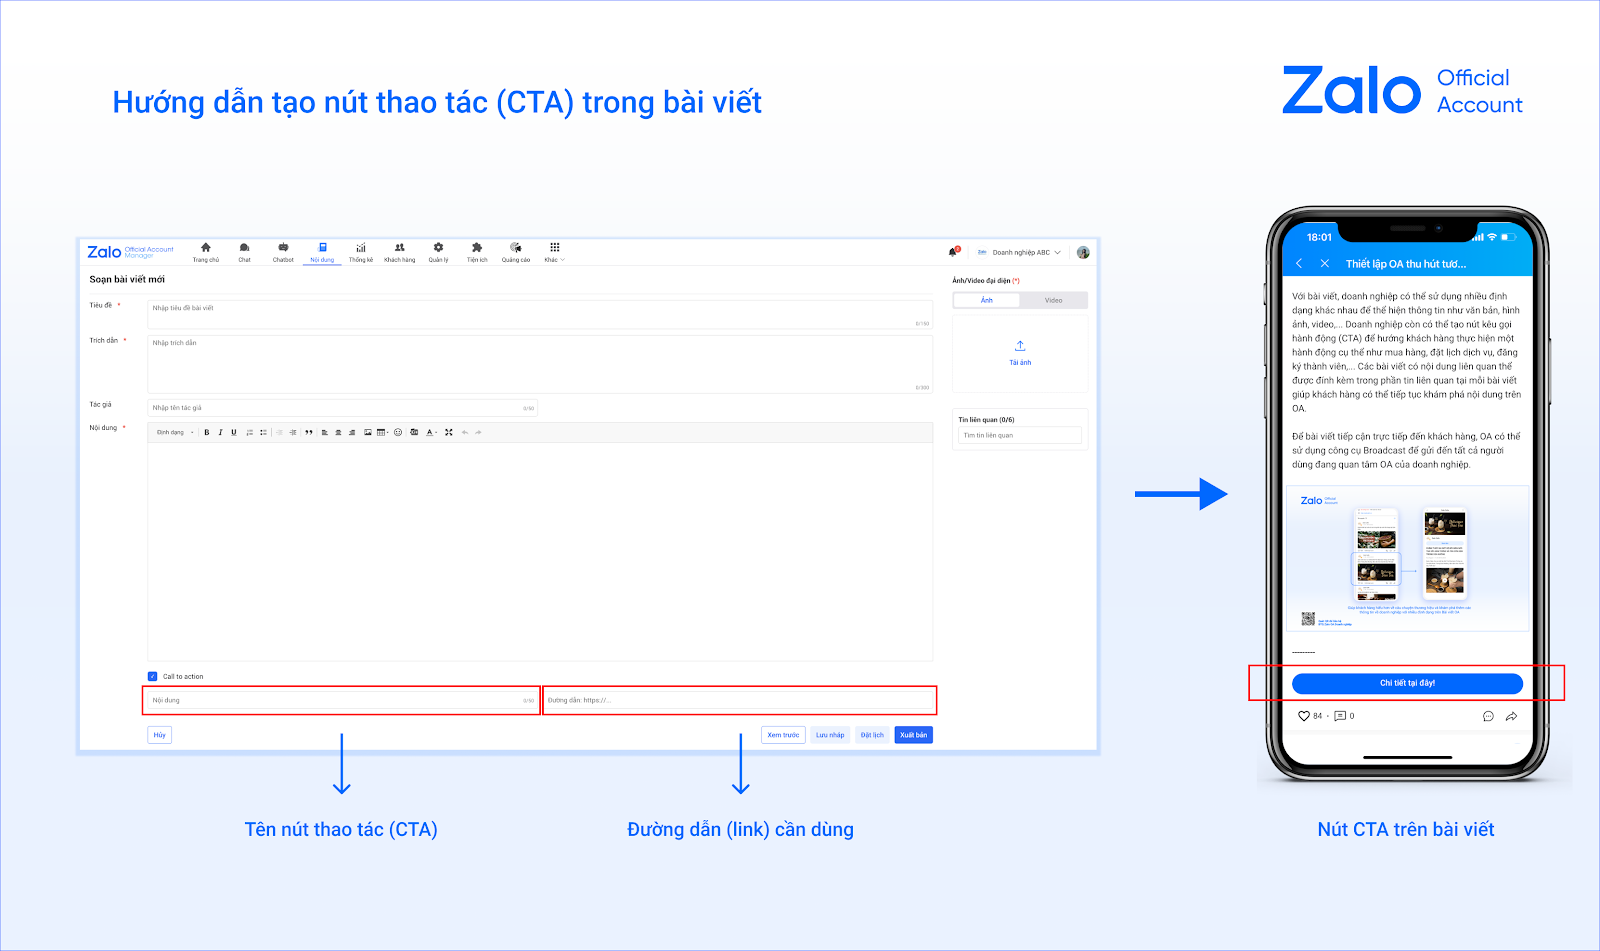Viewport: 1600px width, 951px height.
Task: Click the notification bell icon
Action: point(953,252)
